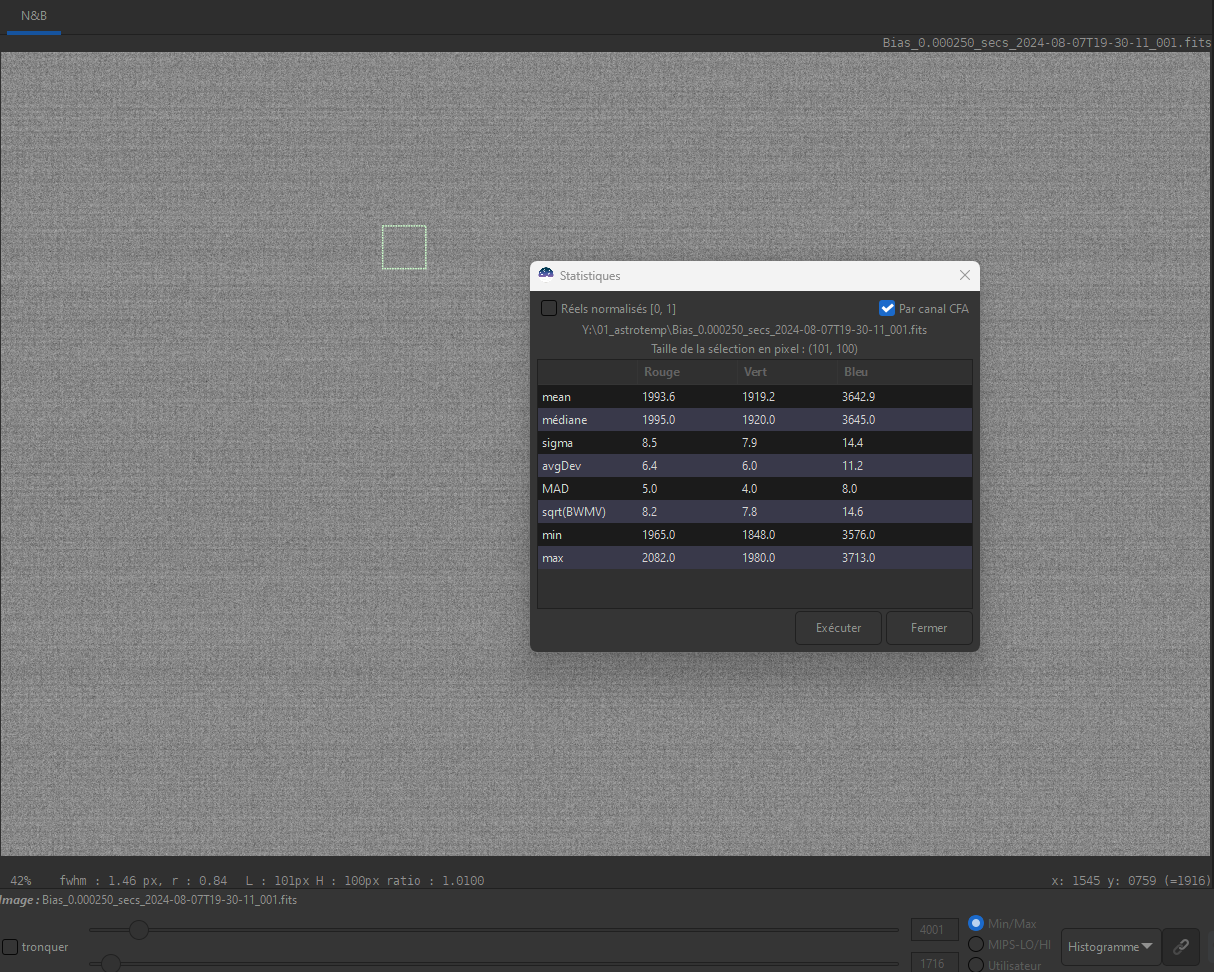
Task: Switch to the N&B image tab
Action: coord(34,16)
